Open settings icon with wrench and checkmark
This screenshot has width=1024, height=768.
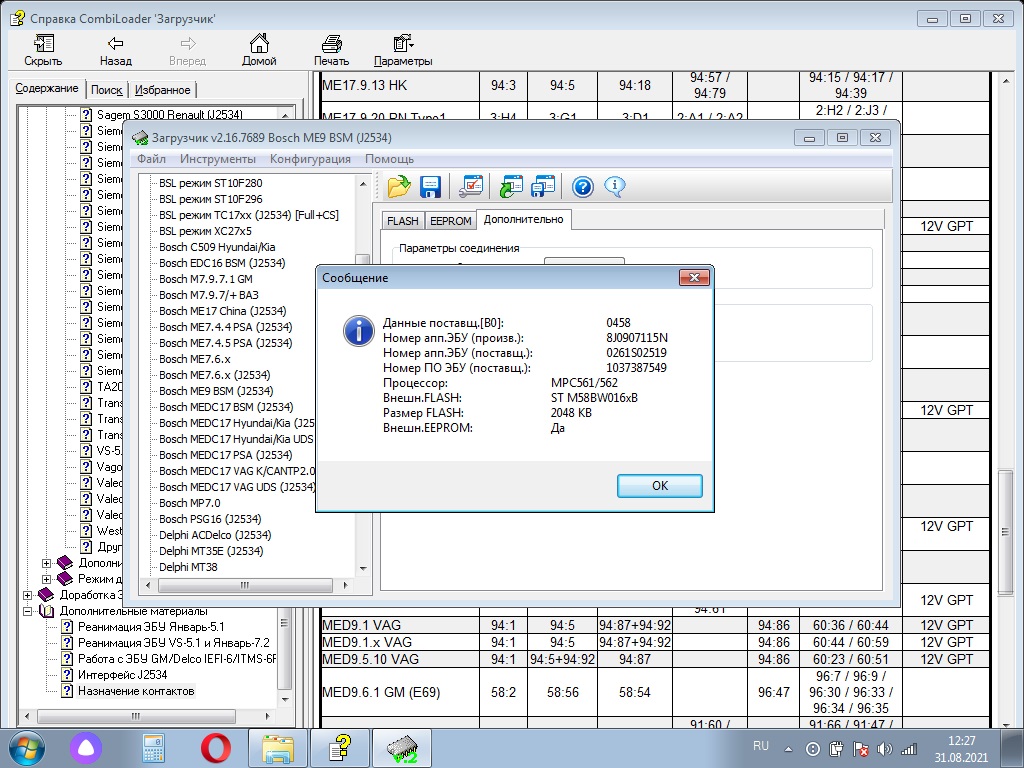tap(470, 186)
